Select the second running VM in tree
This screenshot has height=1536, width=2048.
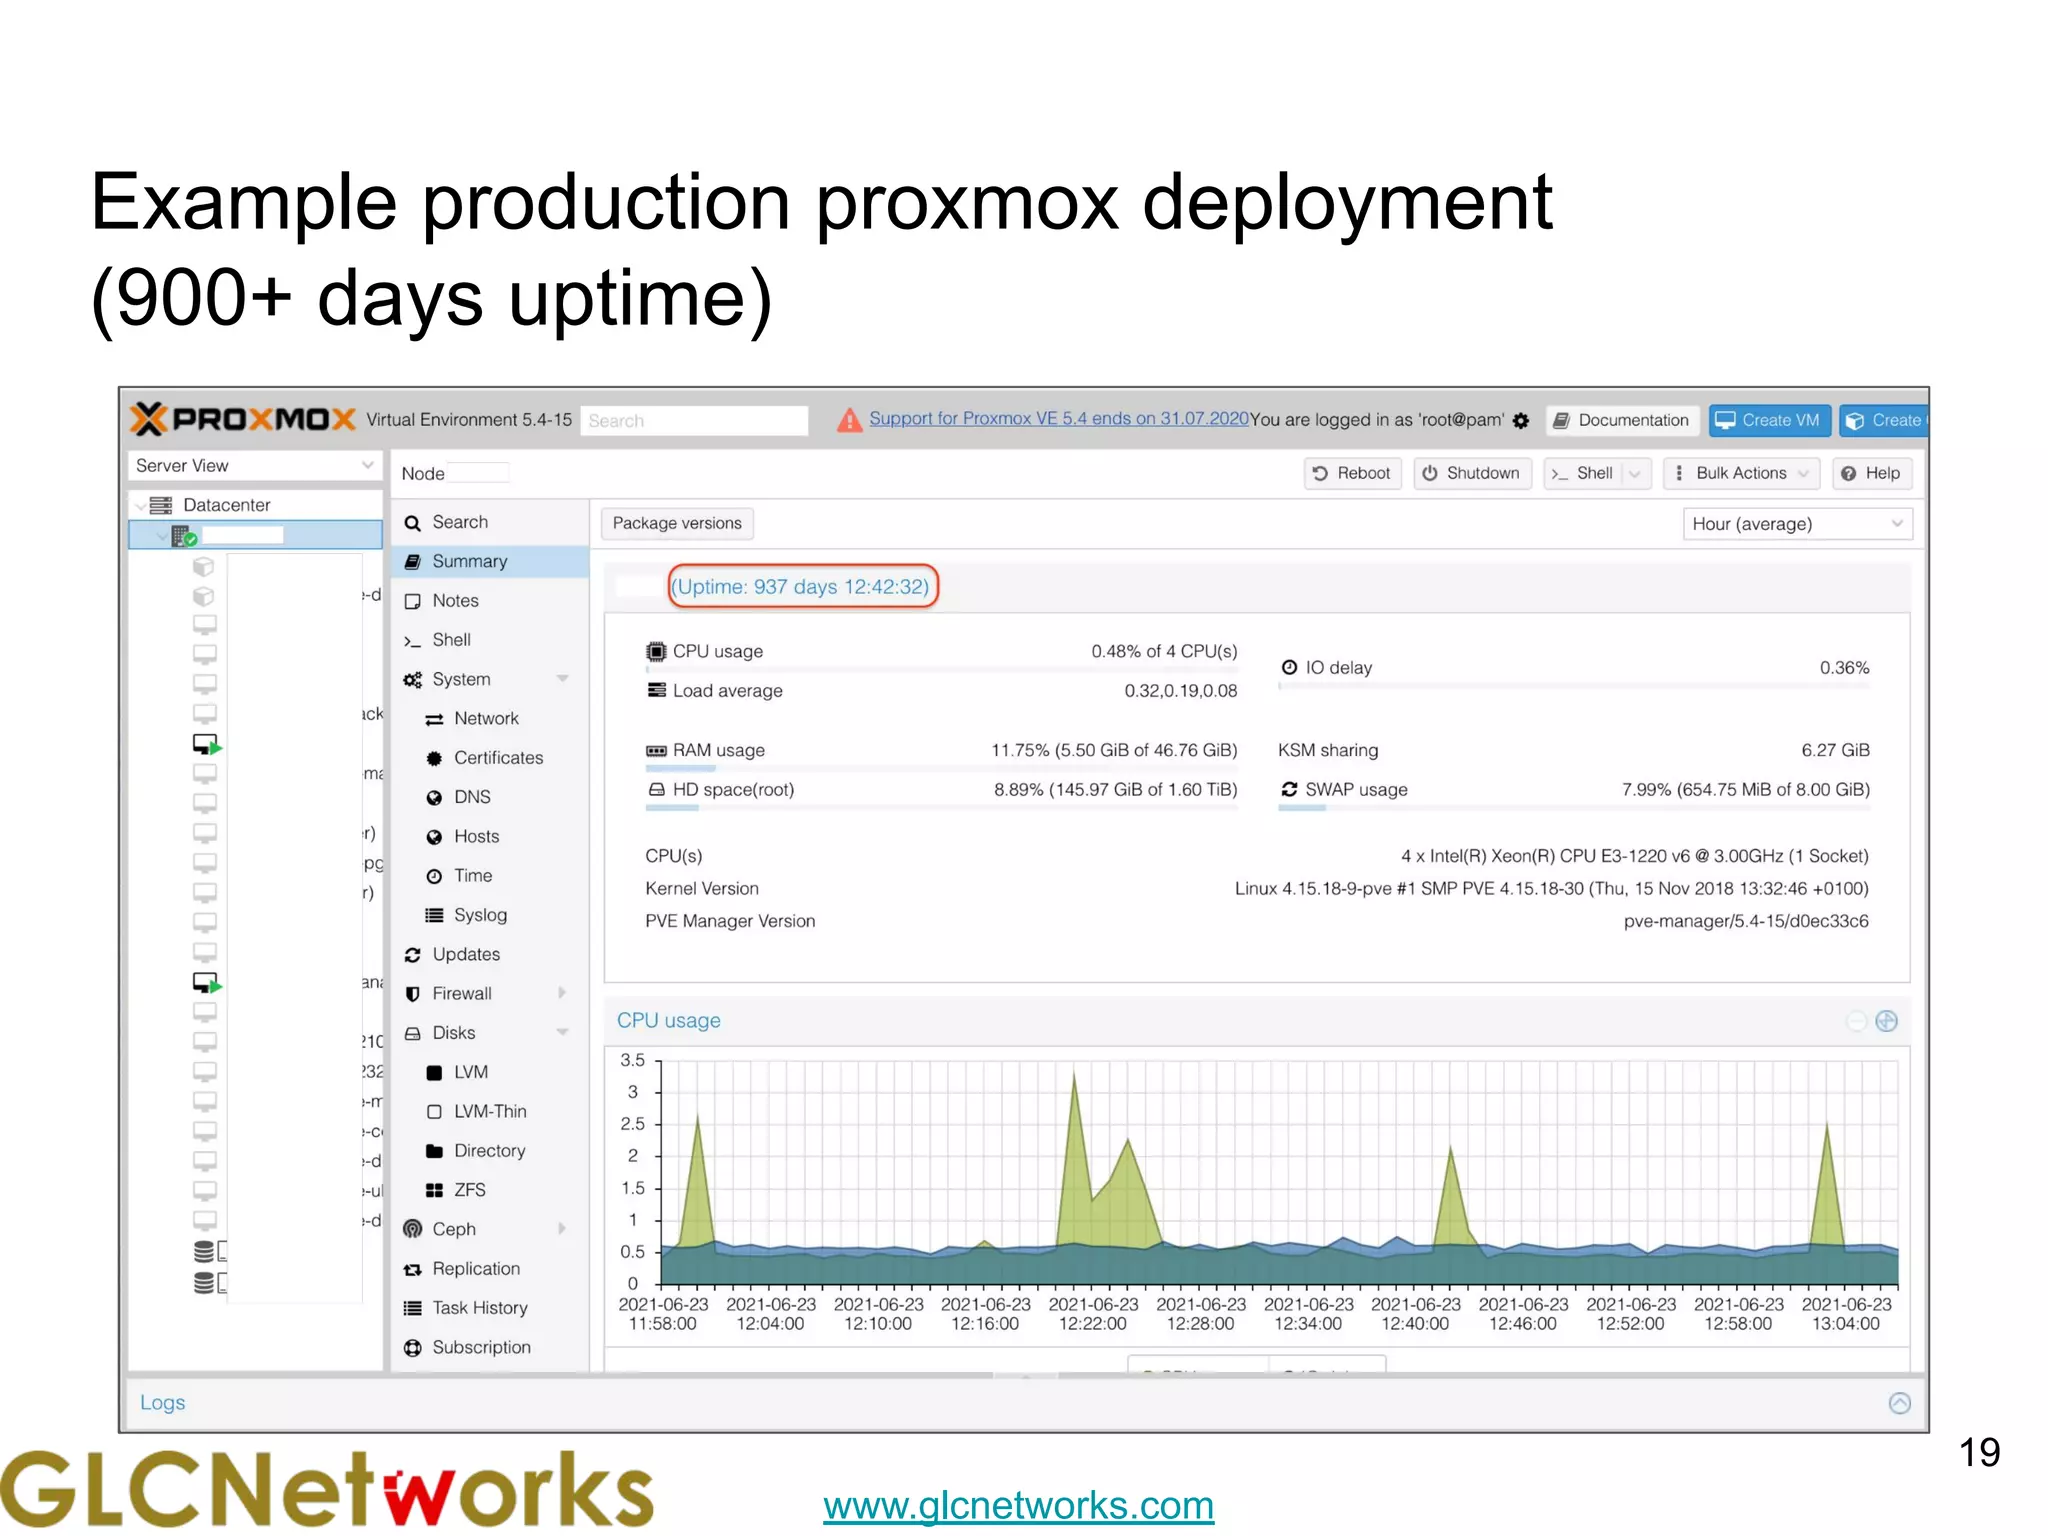click(x=207, y=983)
